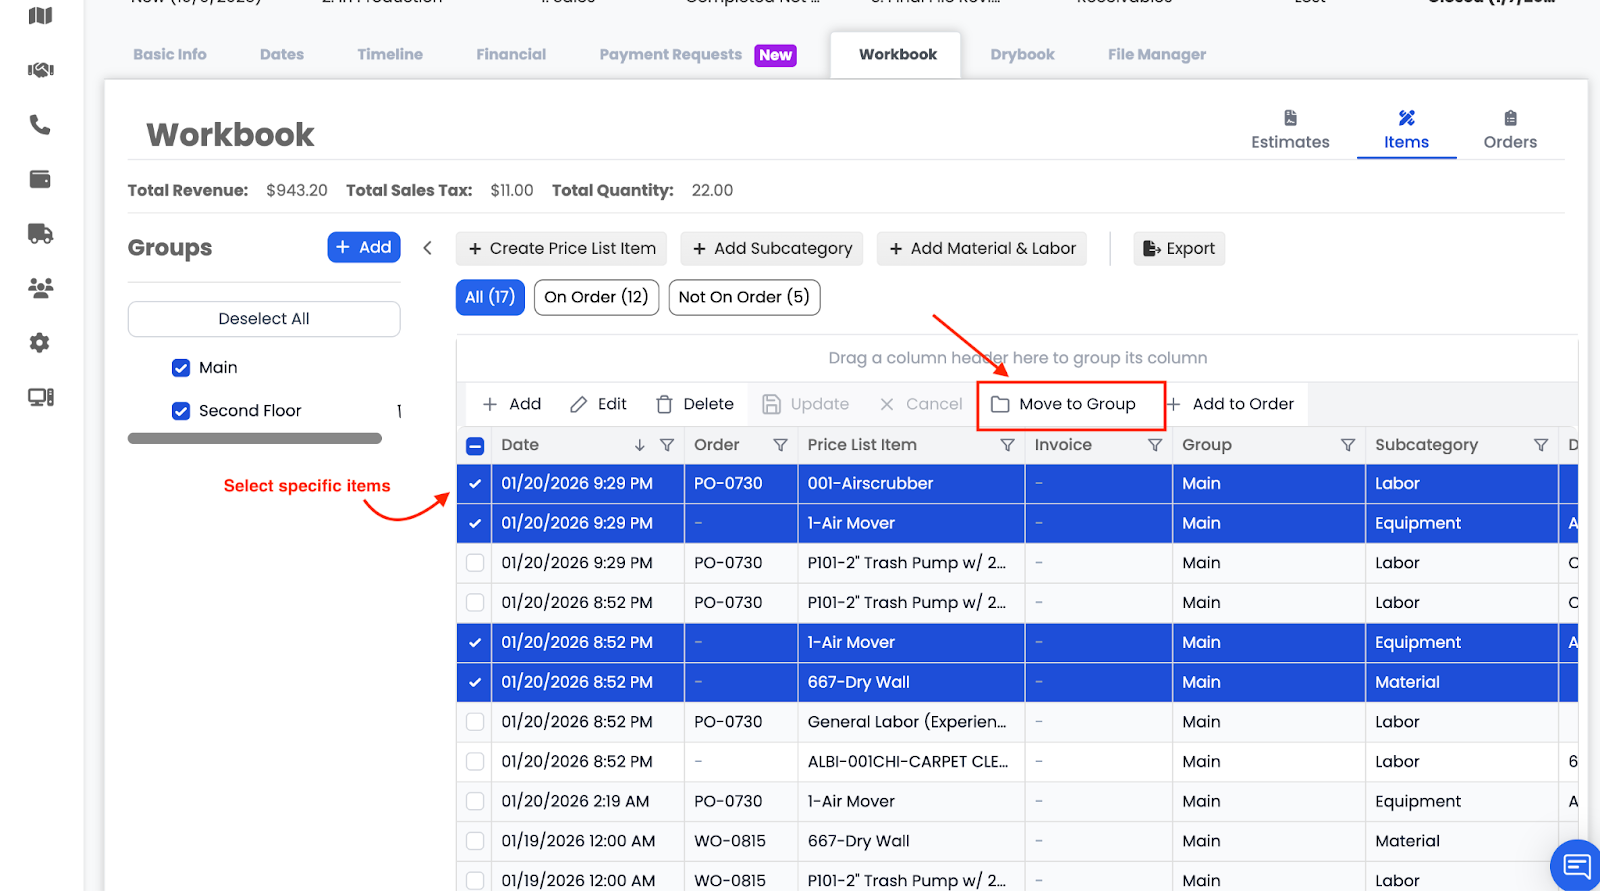The image size is (1600, 891).
Task: Switch to the Estimates view
Action: (1290, 131)
